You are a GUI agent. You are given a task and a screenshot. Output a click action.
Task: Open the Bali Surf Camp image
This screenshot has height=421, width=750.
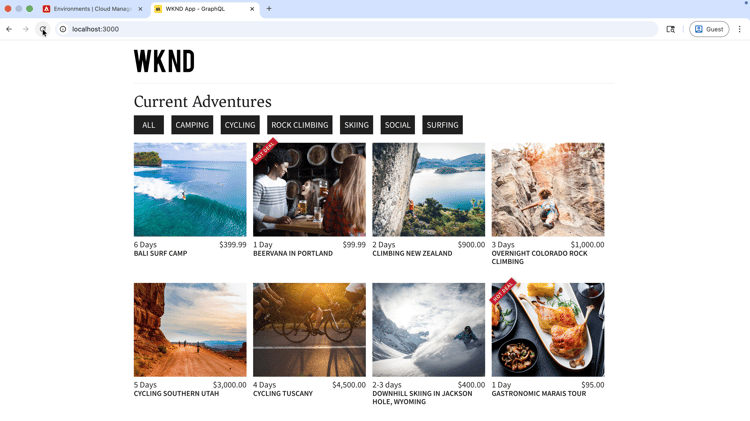[190, 189]
